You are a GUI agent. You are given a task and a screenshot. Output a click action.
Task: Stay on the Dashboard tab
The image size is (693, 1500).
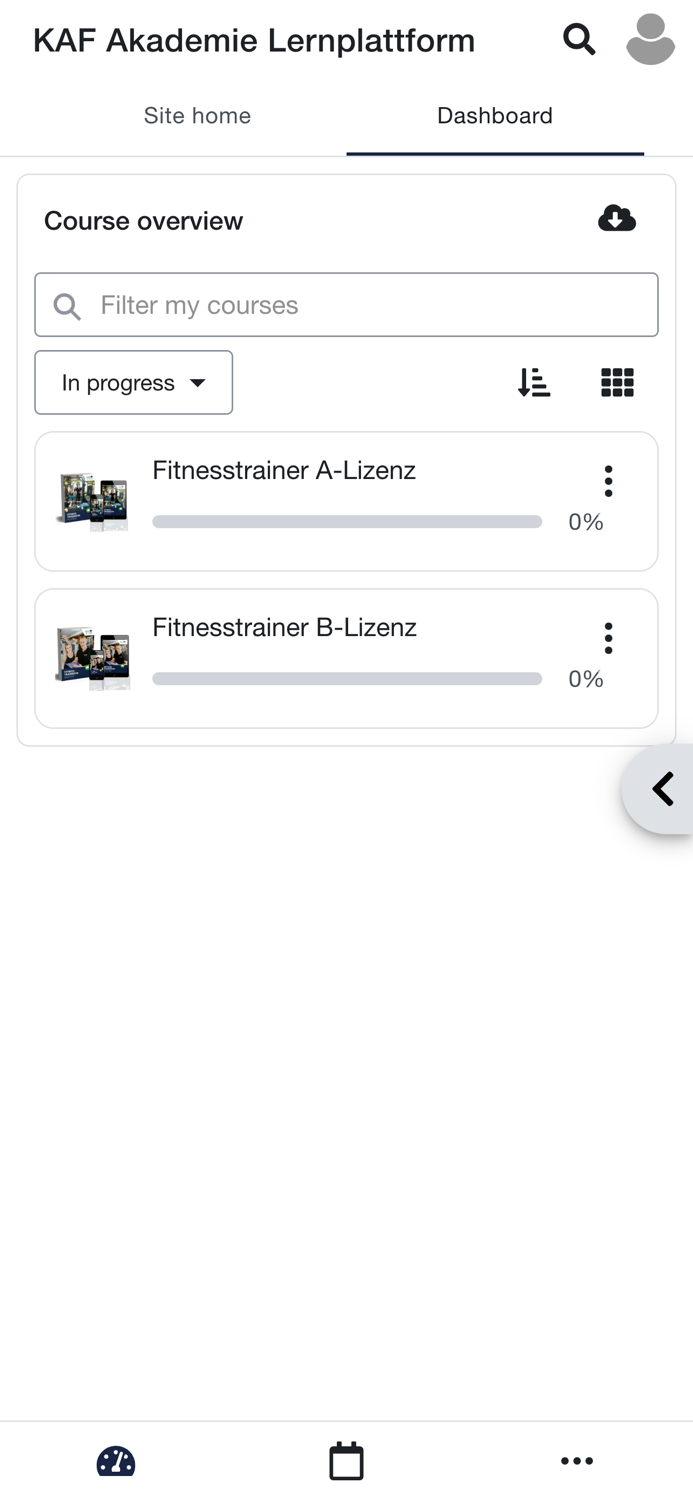point(494,116)
